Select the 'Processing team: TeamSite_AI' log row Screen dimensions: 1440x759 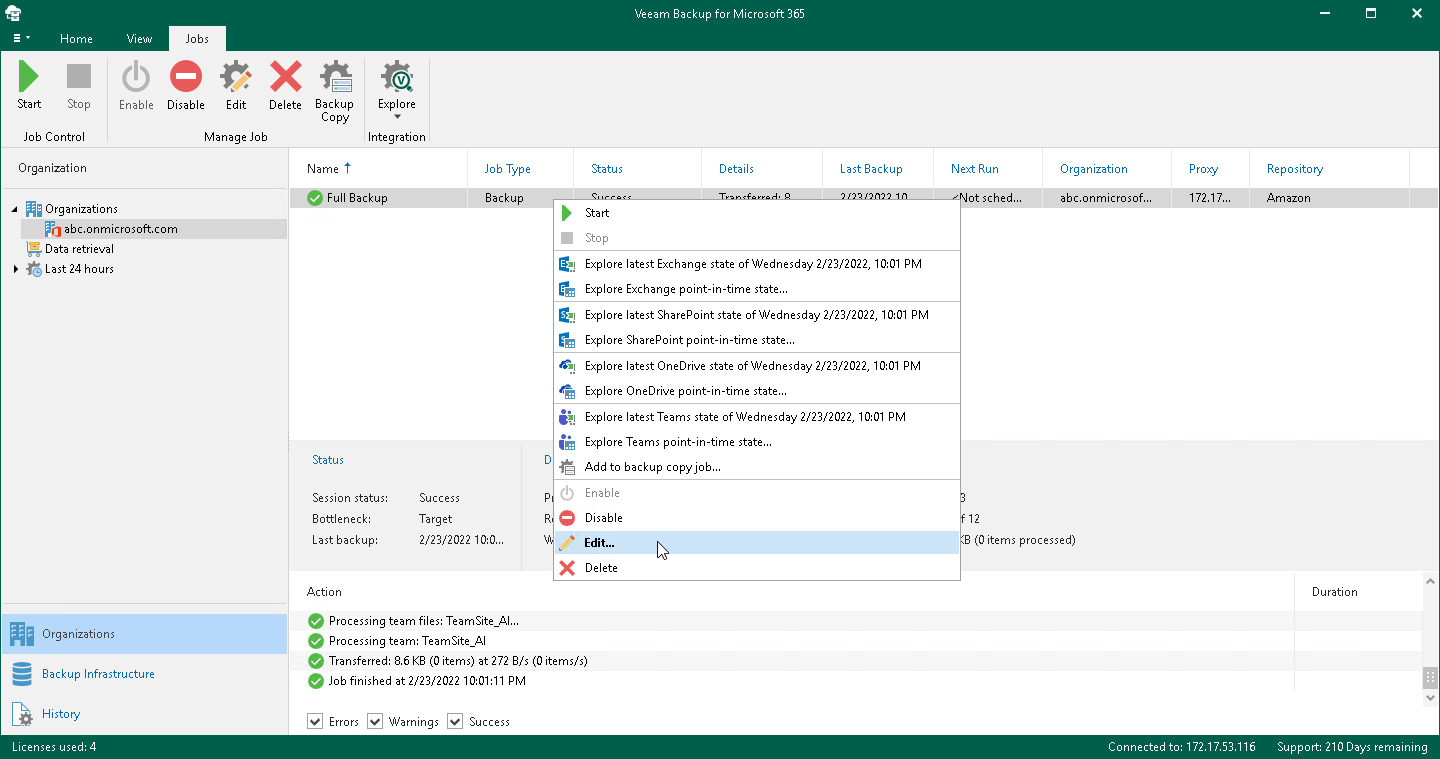coord(856,641)
